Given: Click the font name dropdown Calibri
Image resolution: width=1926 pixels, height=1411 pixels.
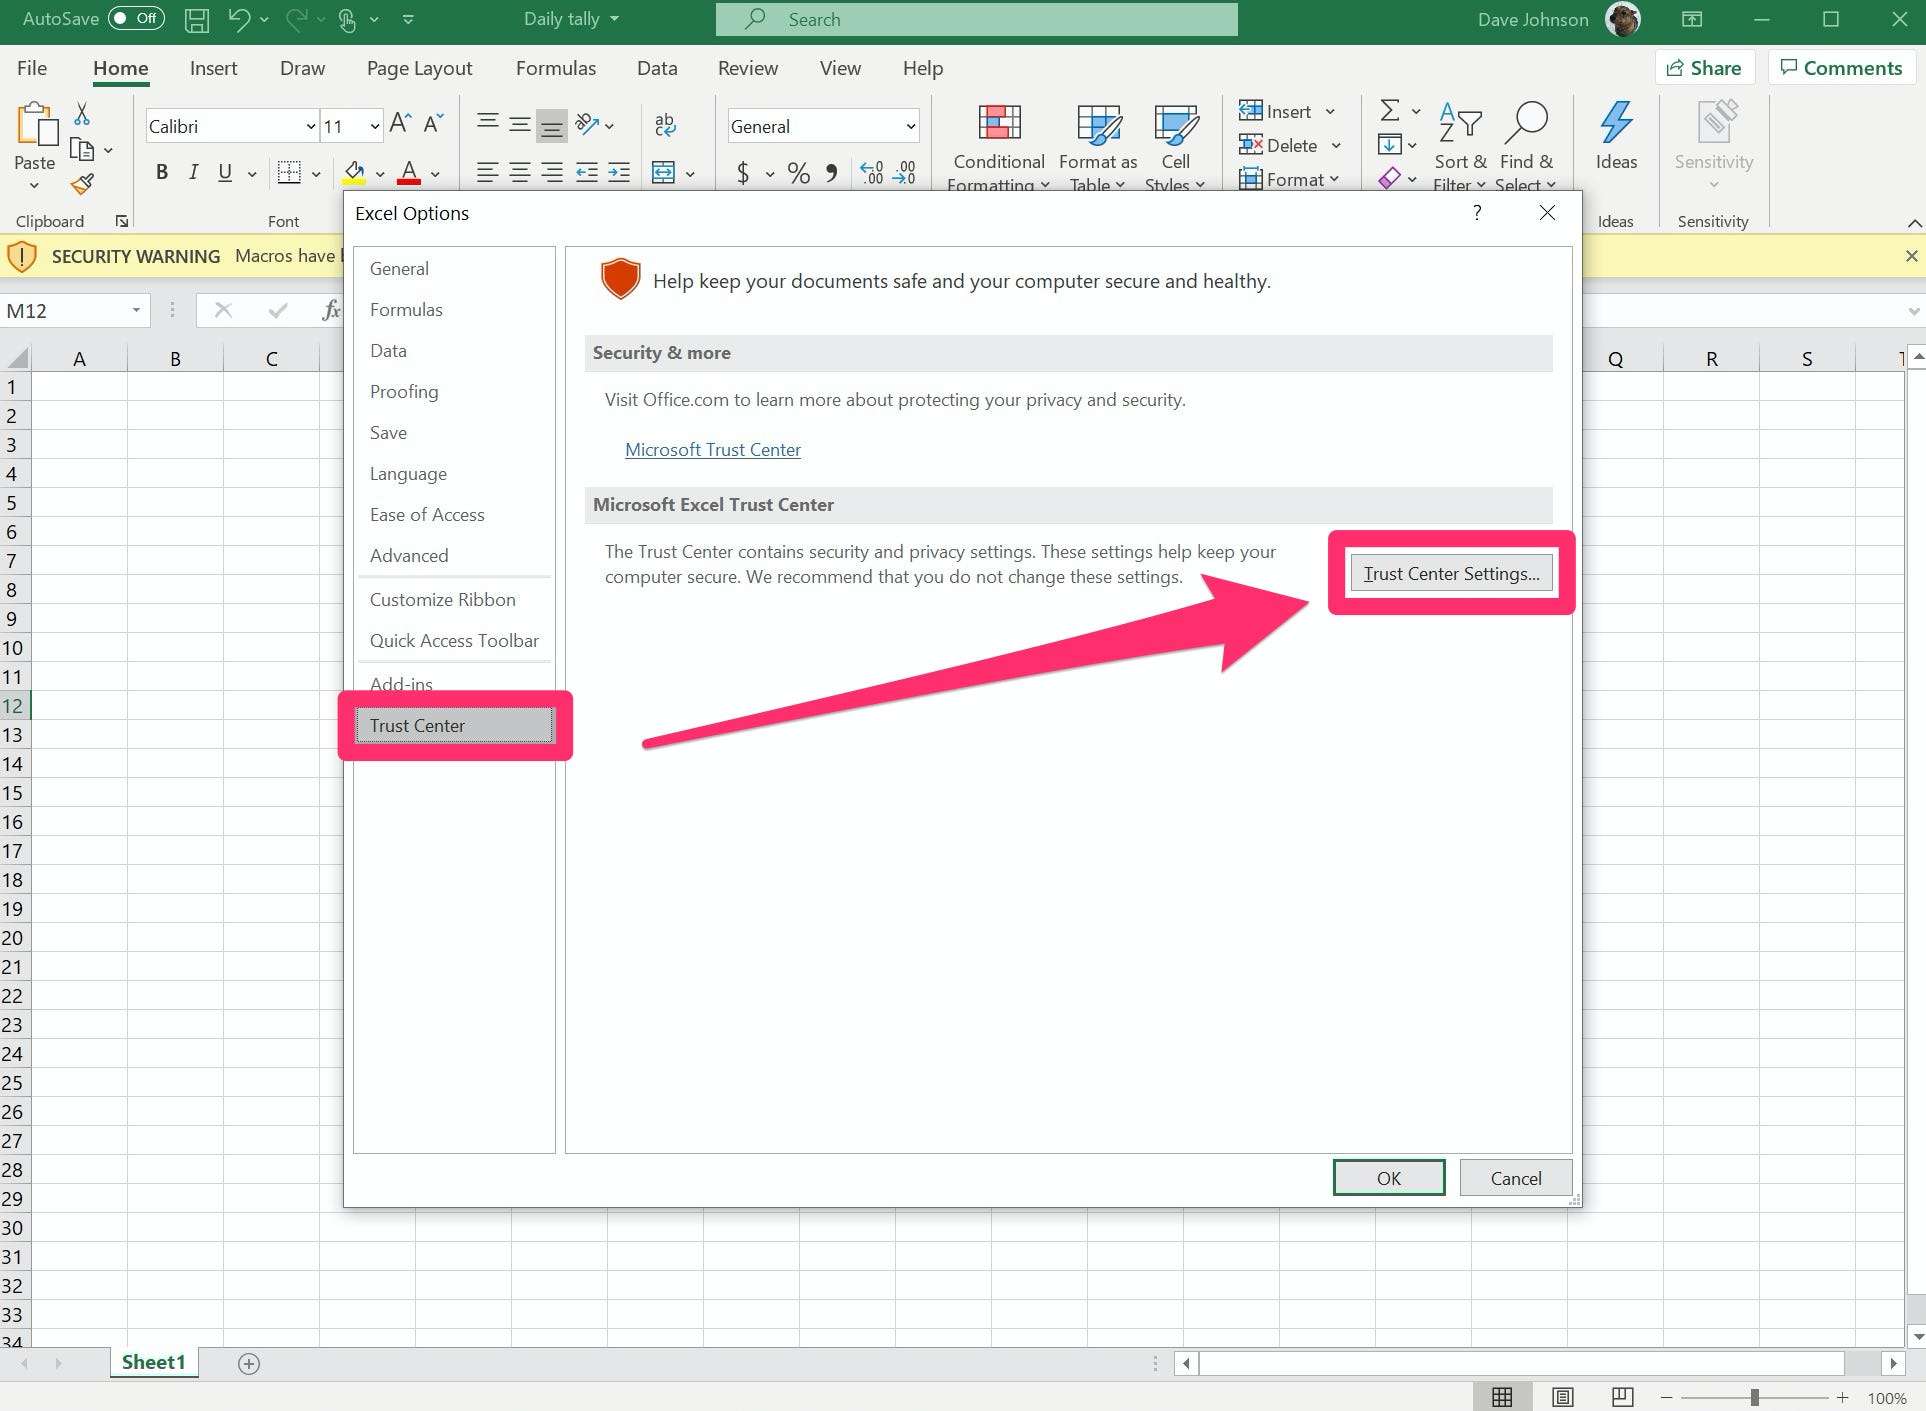Looking at the screenshot, I should [226, 126].
